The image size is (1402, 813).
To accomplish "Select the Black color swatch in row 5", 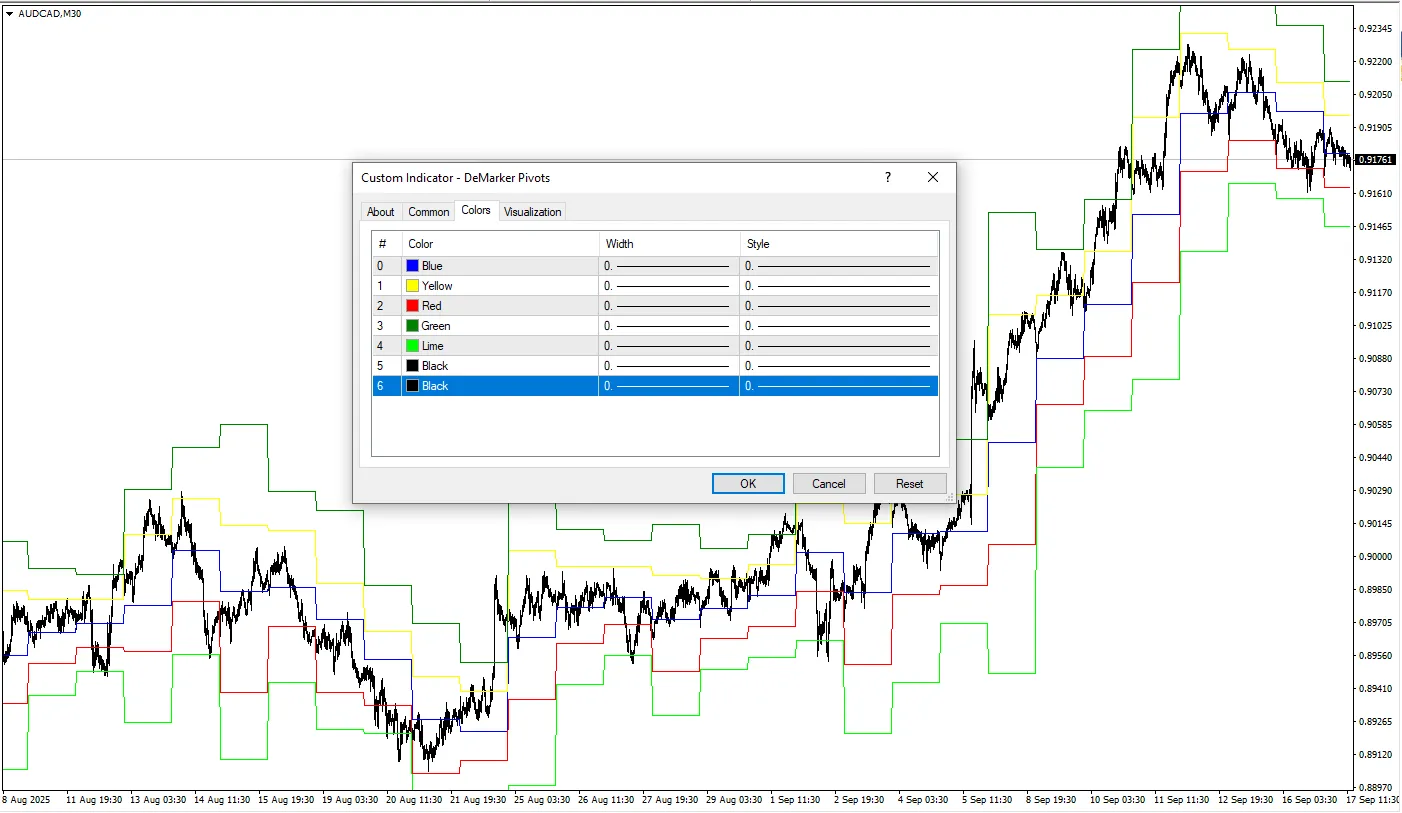I will pyautogui.click(x=412, y=366).
